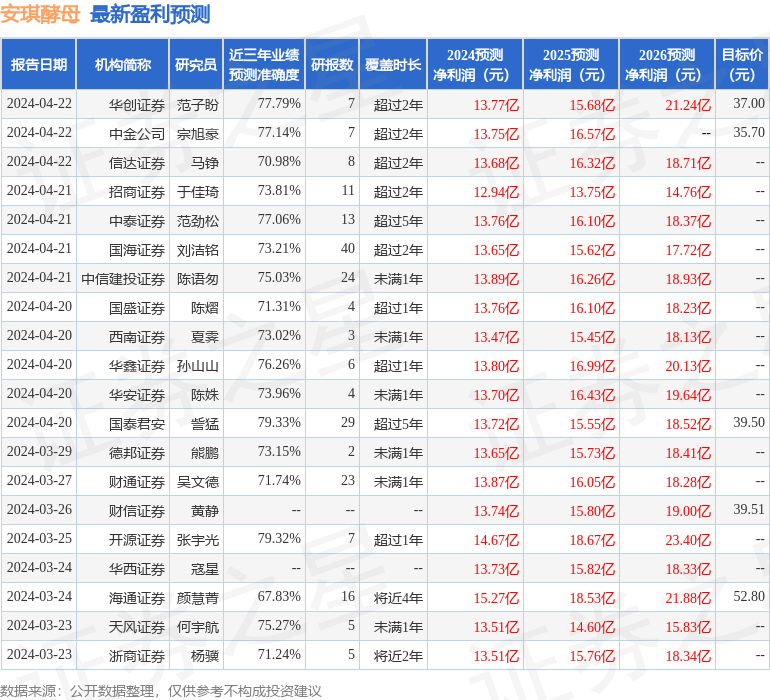Click target price 37.00
The width and height of the screenshot is (770, 700).
pos(749,103)
